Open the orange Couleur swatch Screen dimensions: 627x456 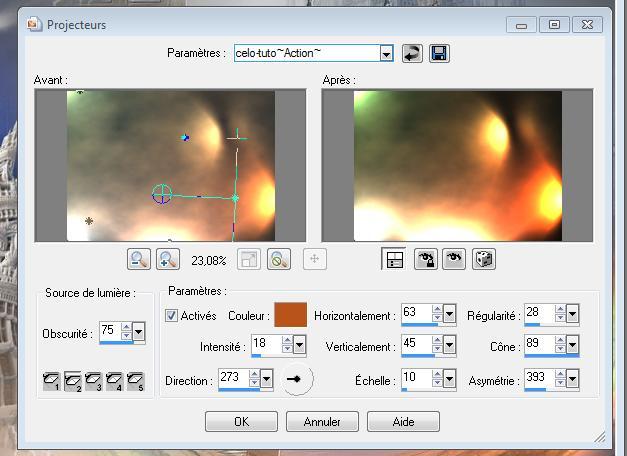[291, 314]
